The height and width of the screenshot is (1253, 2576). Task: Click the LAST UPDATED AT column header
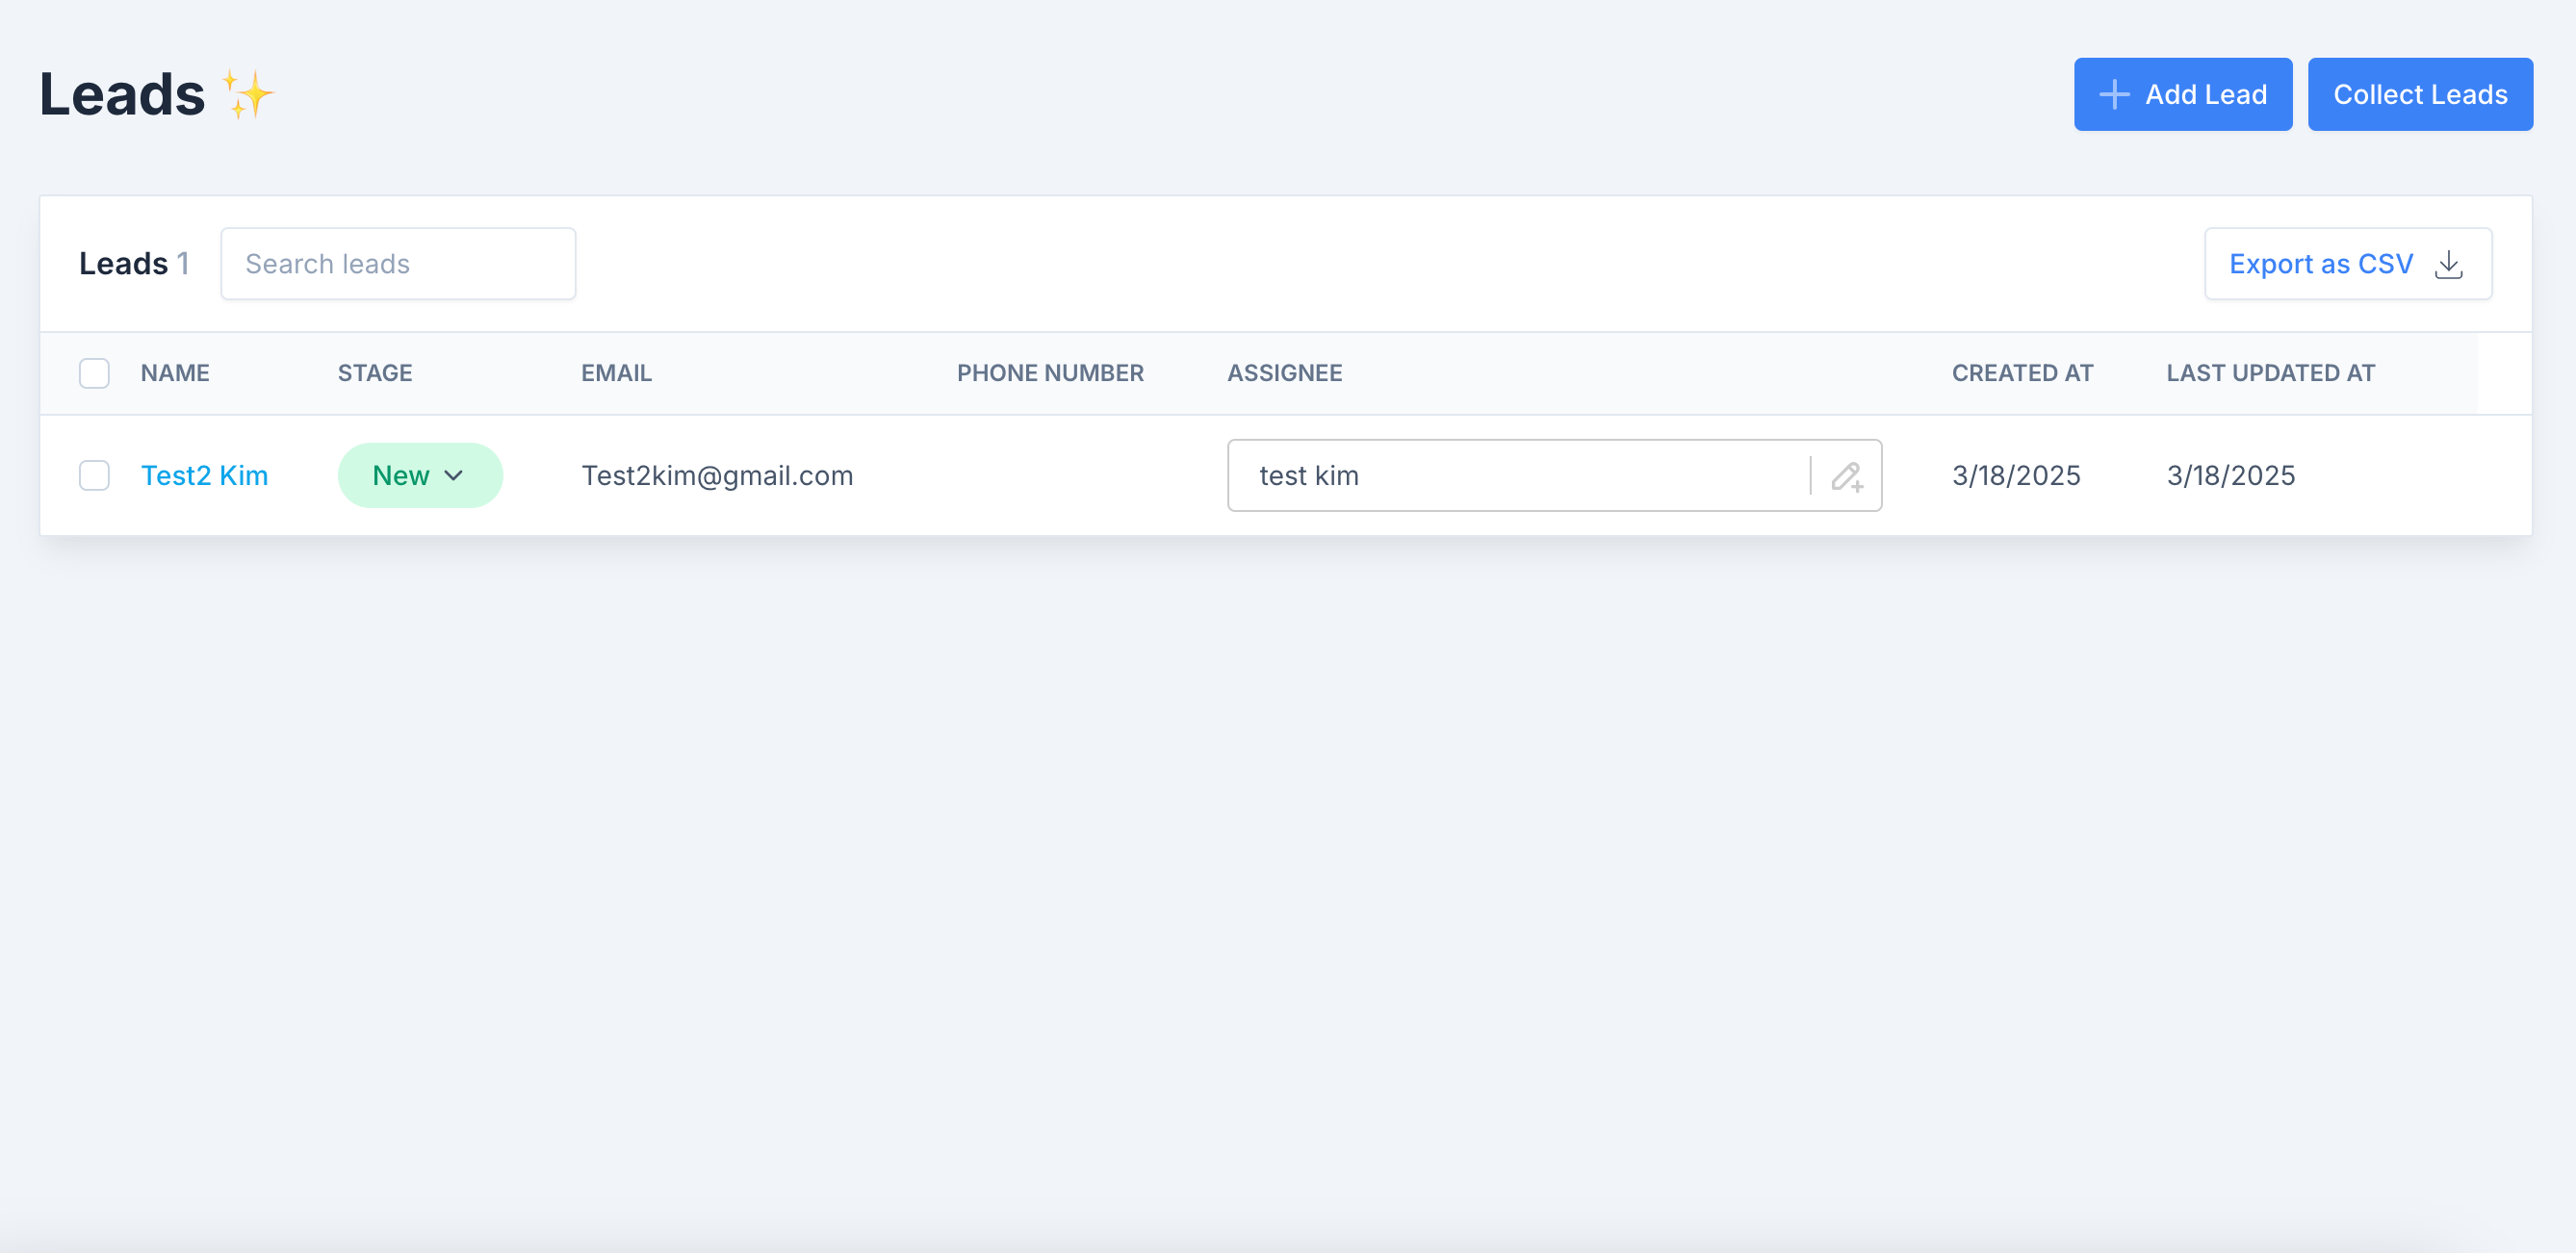pyautogui.click(x=2270, y=373)
